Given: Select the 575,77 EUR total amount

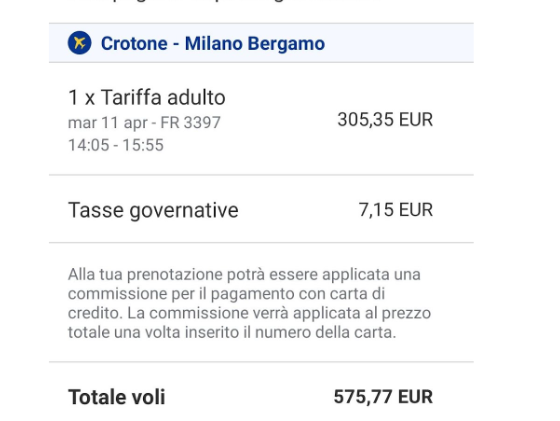Looking at the screenshot, I should (x=383, y=397).
